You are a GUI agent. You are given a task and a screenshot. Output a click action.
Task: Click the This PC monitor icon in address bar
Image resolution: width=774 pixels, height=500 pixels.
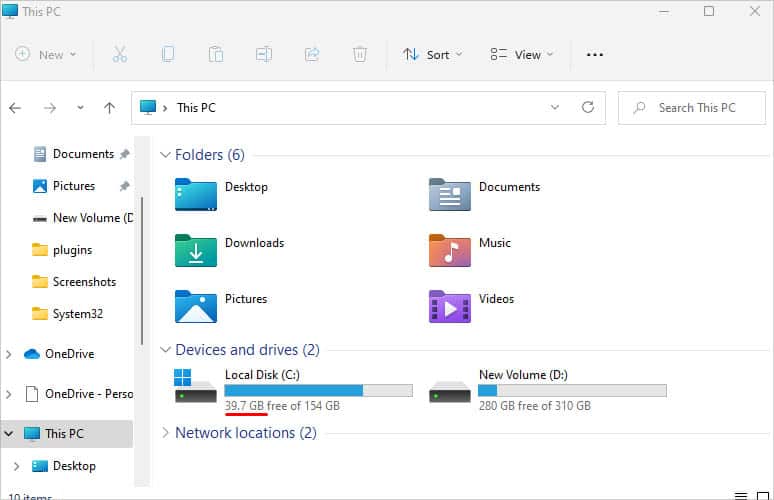pyautogui.click(x=148, y=107)
